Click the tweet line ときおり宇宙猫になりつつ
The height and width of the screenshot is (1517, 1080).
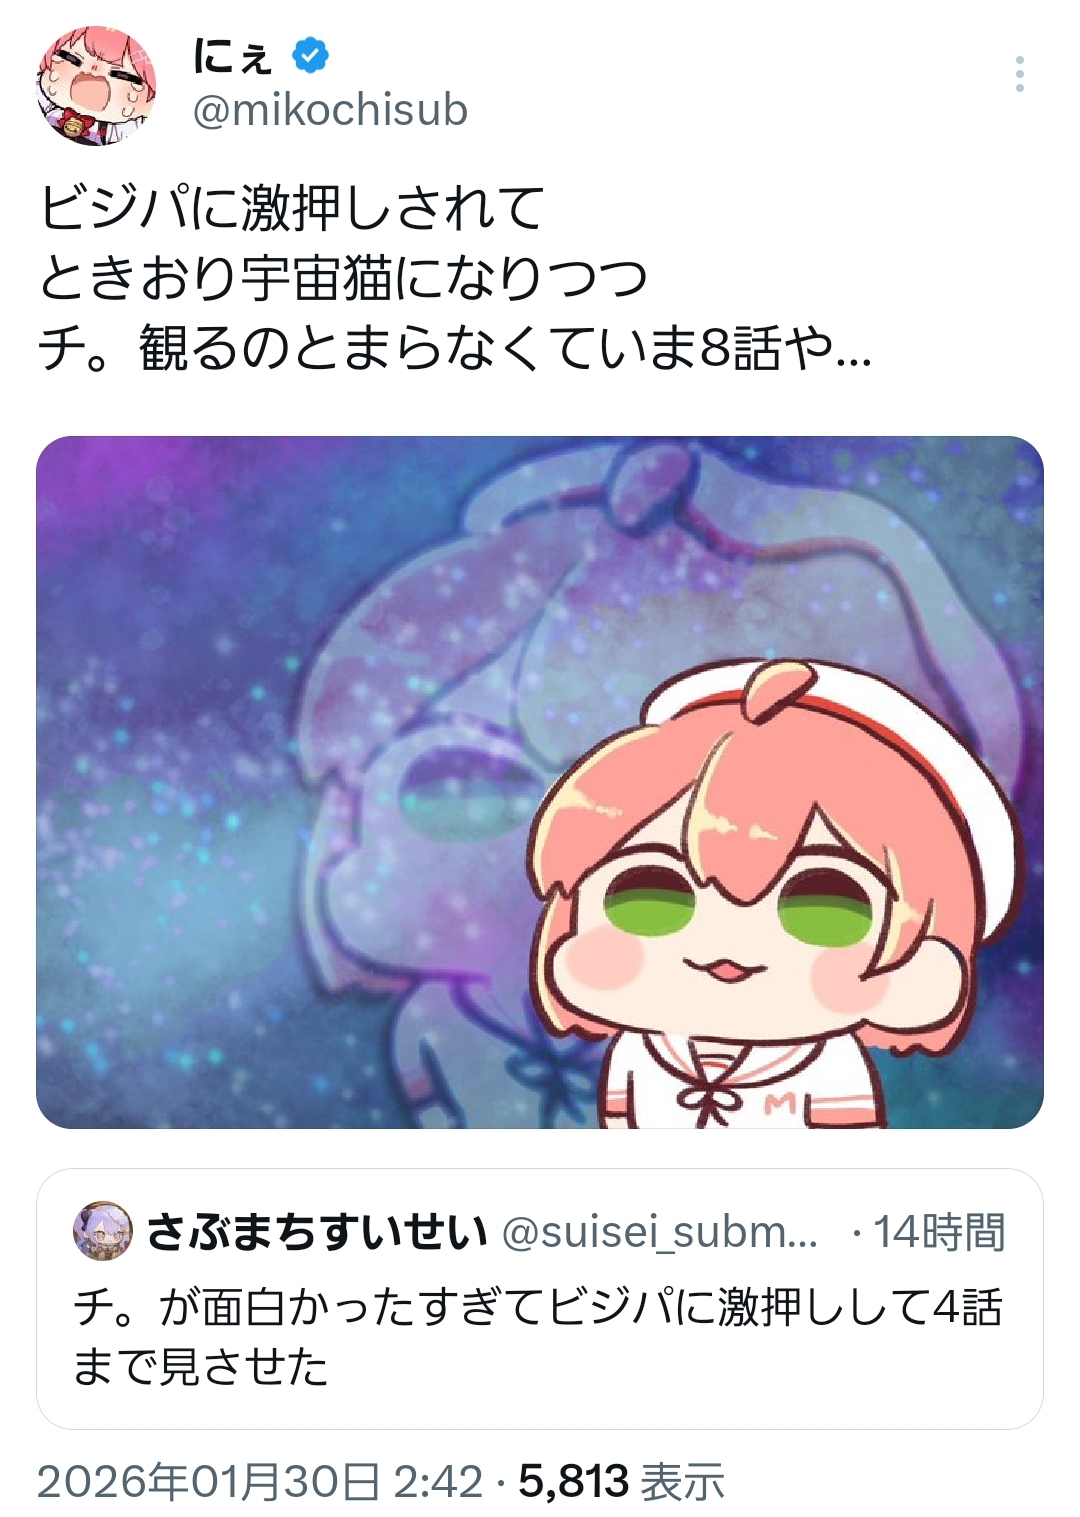pyautogui.click(x=343, y=279)
